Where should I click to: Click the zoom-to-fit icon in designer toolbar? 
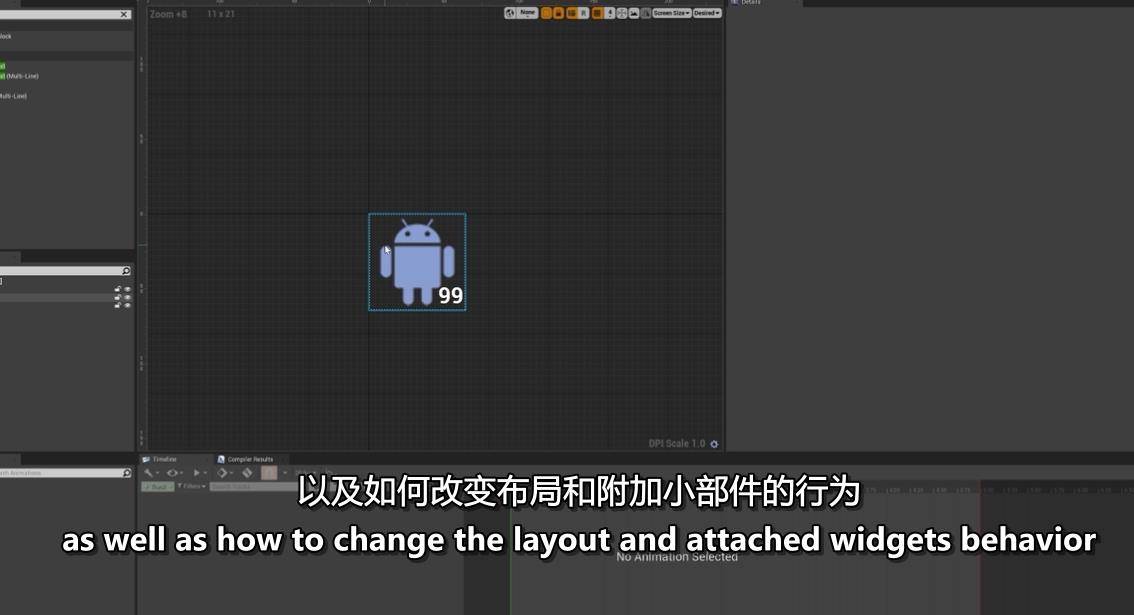pyautogui.click(x=620, y=13)
